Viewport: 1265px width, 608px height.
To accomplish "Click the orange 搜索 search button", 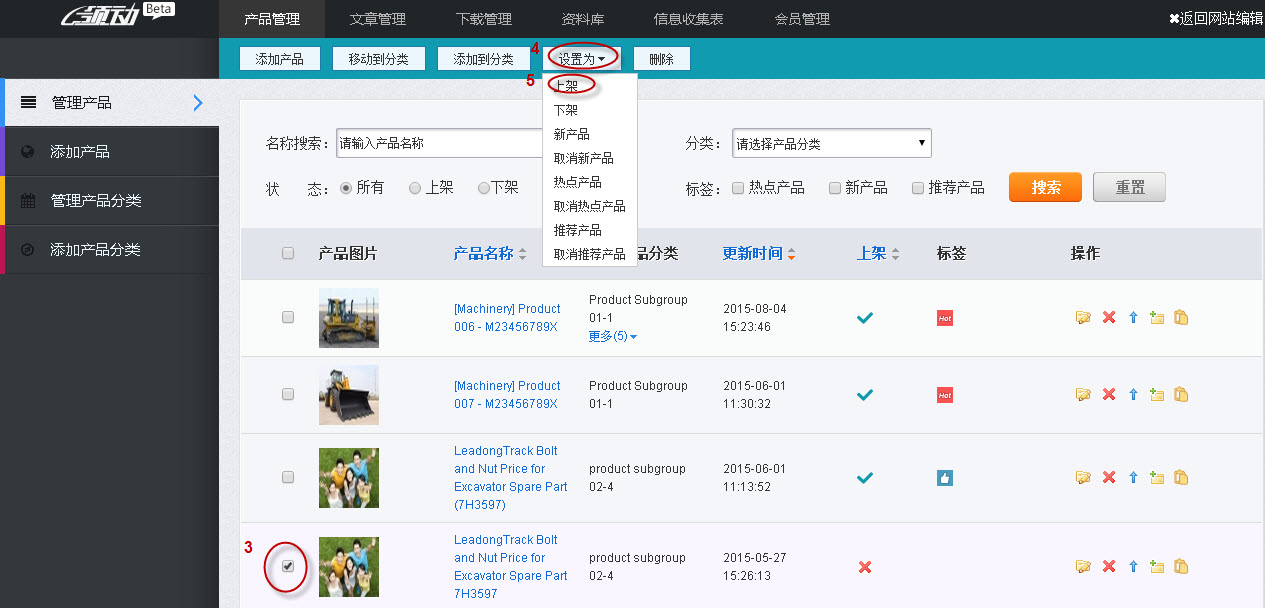I will [x=1044, y=187].
